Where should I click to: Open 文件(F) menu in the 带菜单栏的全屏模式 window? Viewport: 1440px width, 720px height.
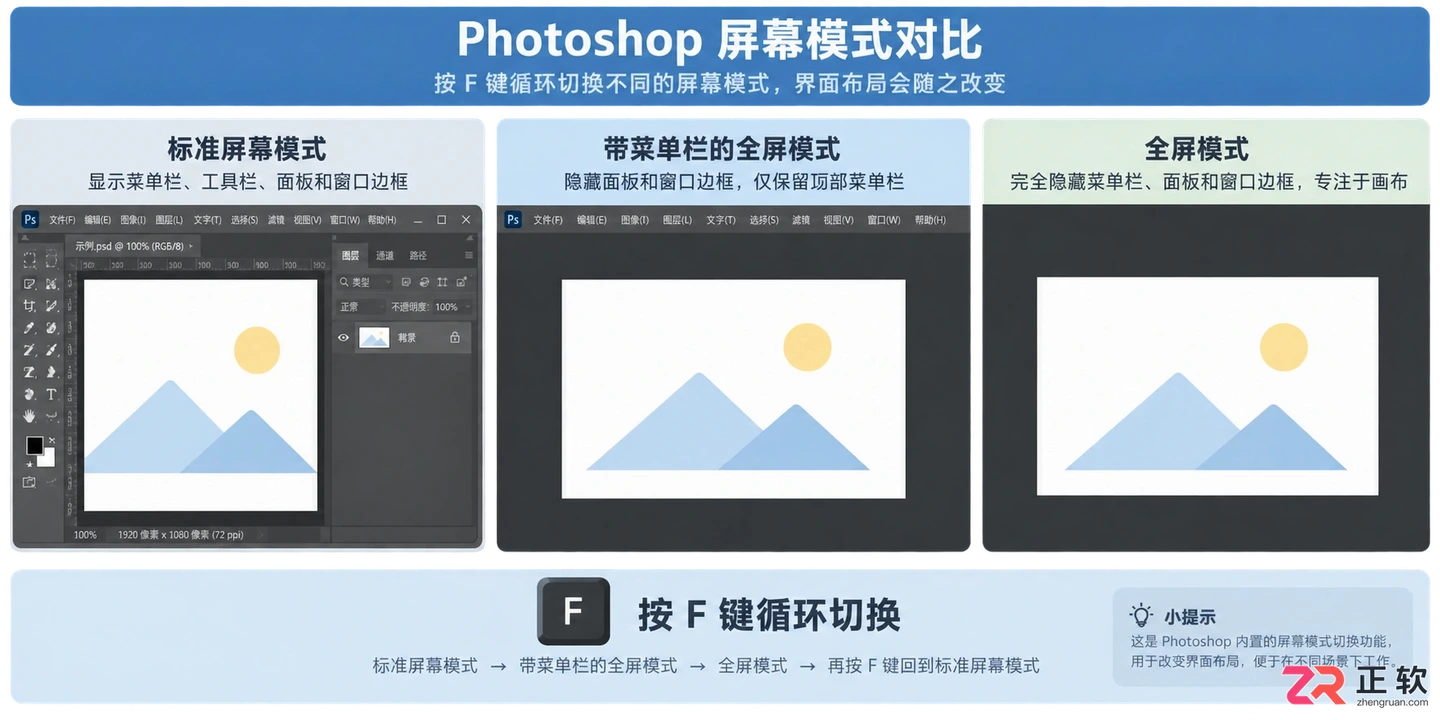[548, 220]
